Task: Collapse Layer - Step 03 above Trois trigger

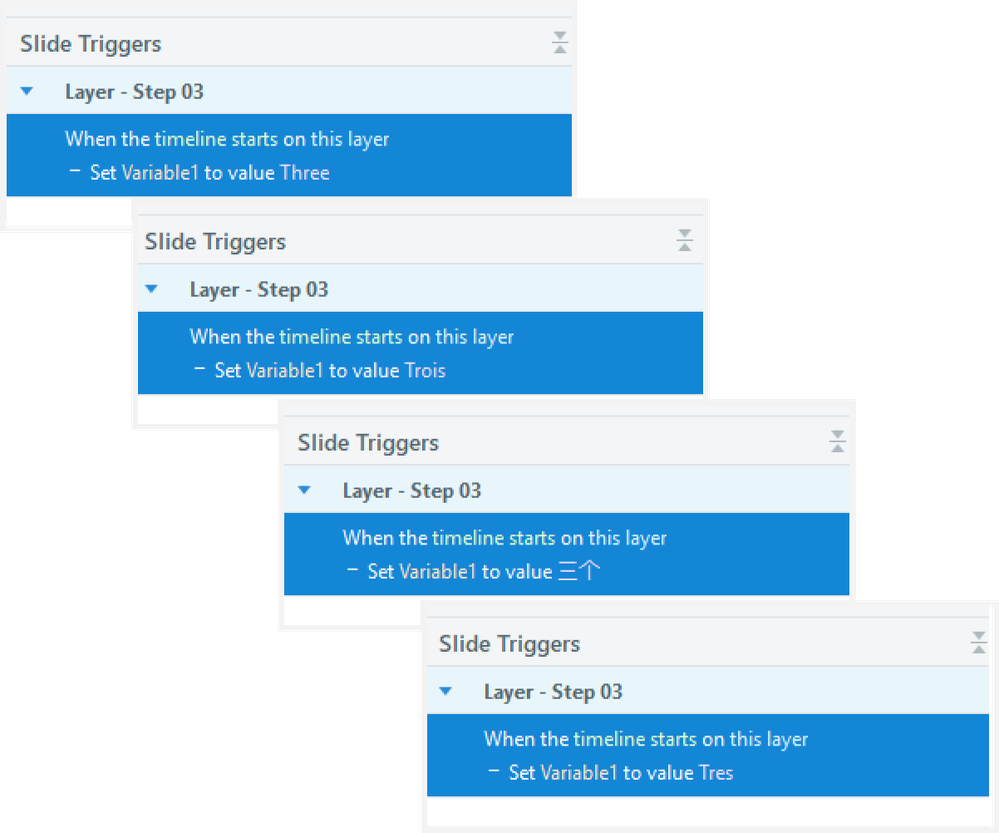Action: (152, 289)
